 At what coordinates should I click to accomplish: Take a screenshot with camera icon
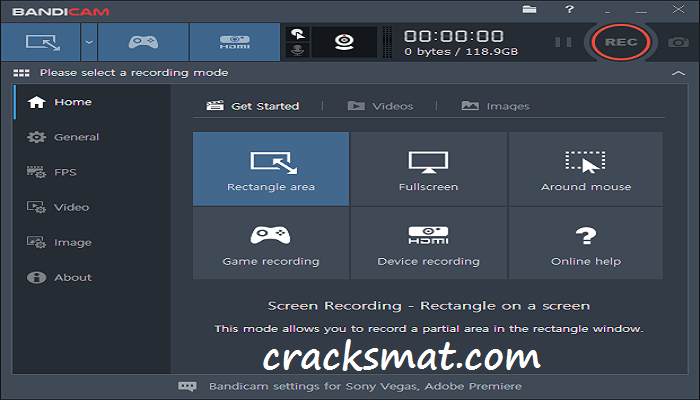(x=678, y=42)
